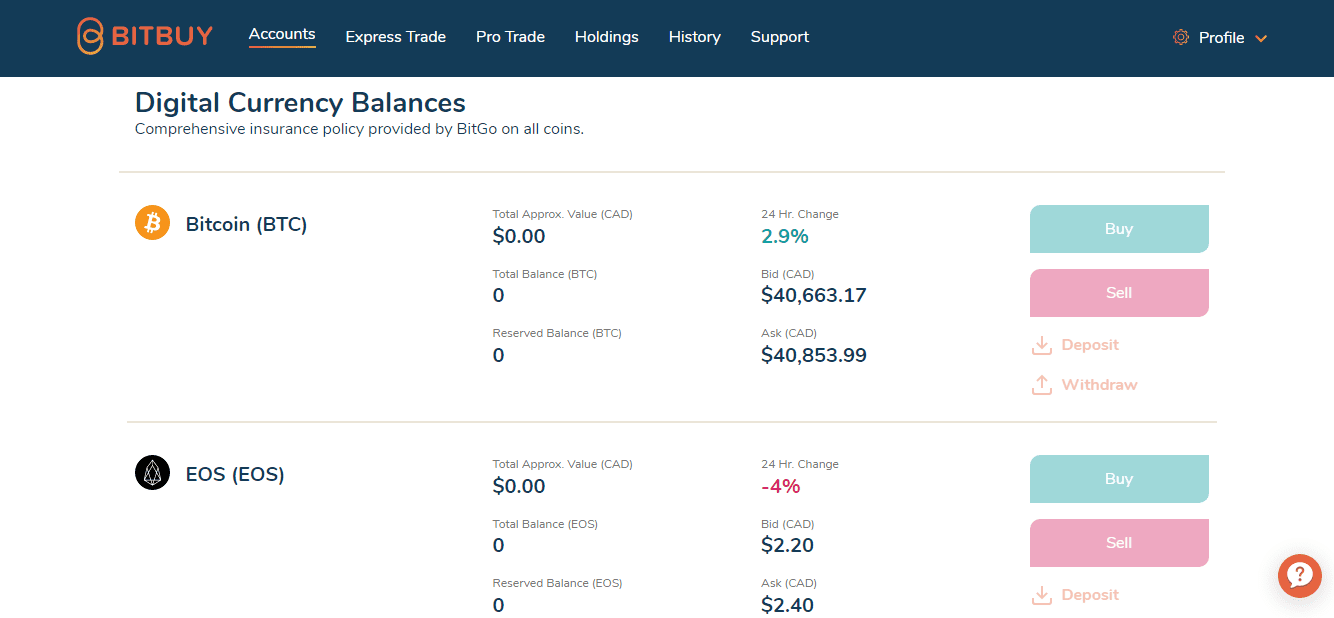This screenshot has height=618, width=1334.
Task: Open the settings gear icon beside Profile
Action: pyautogui.click(x=1181, y=37)
